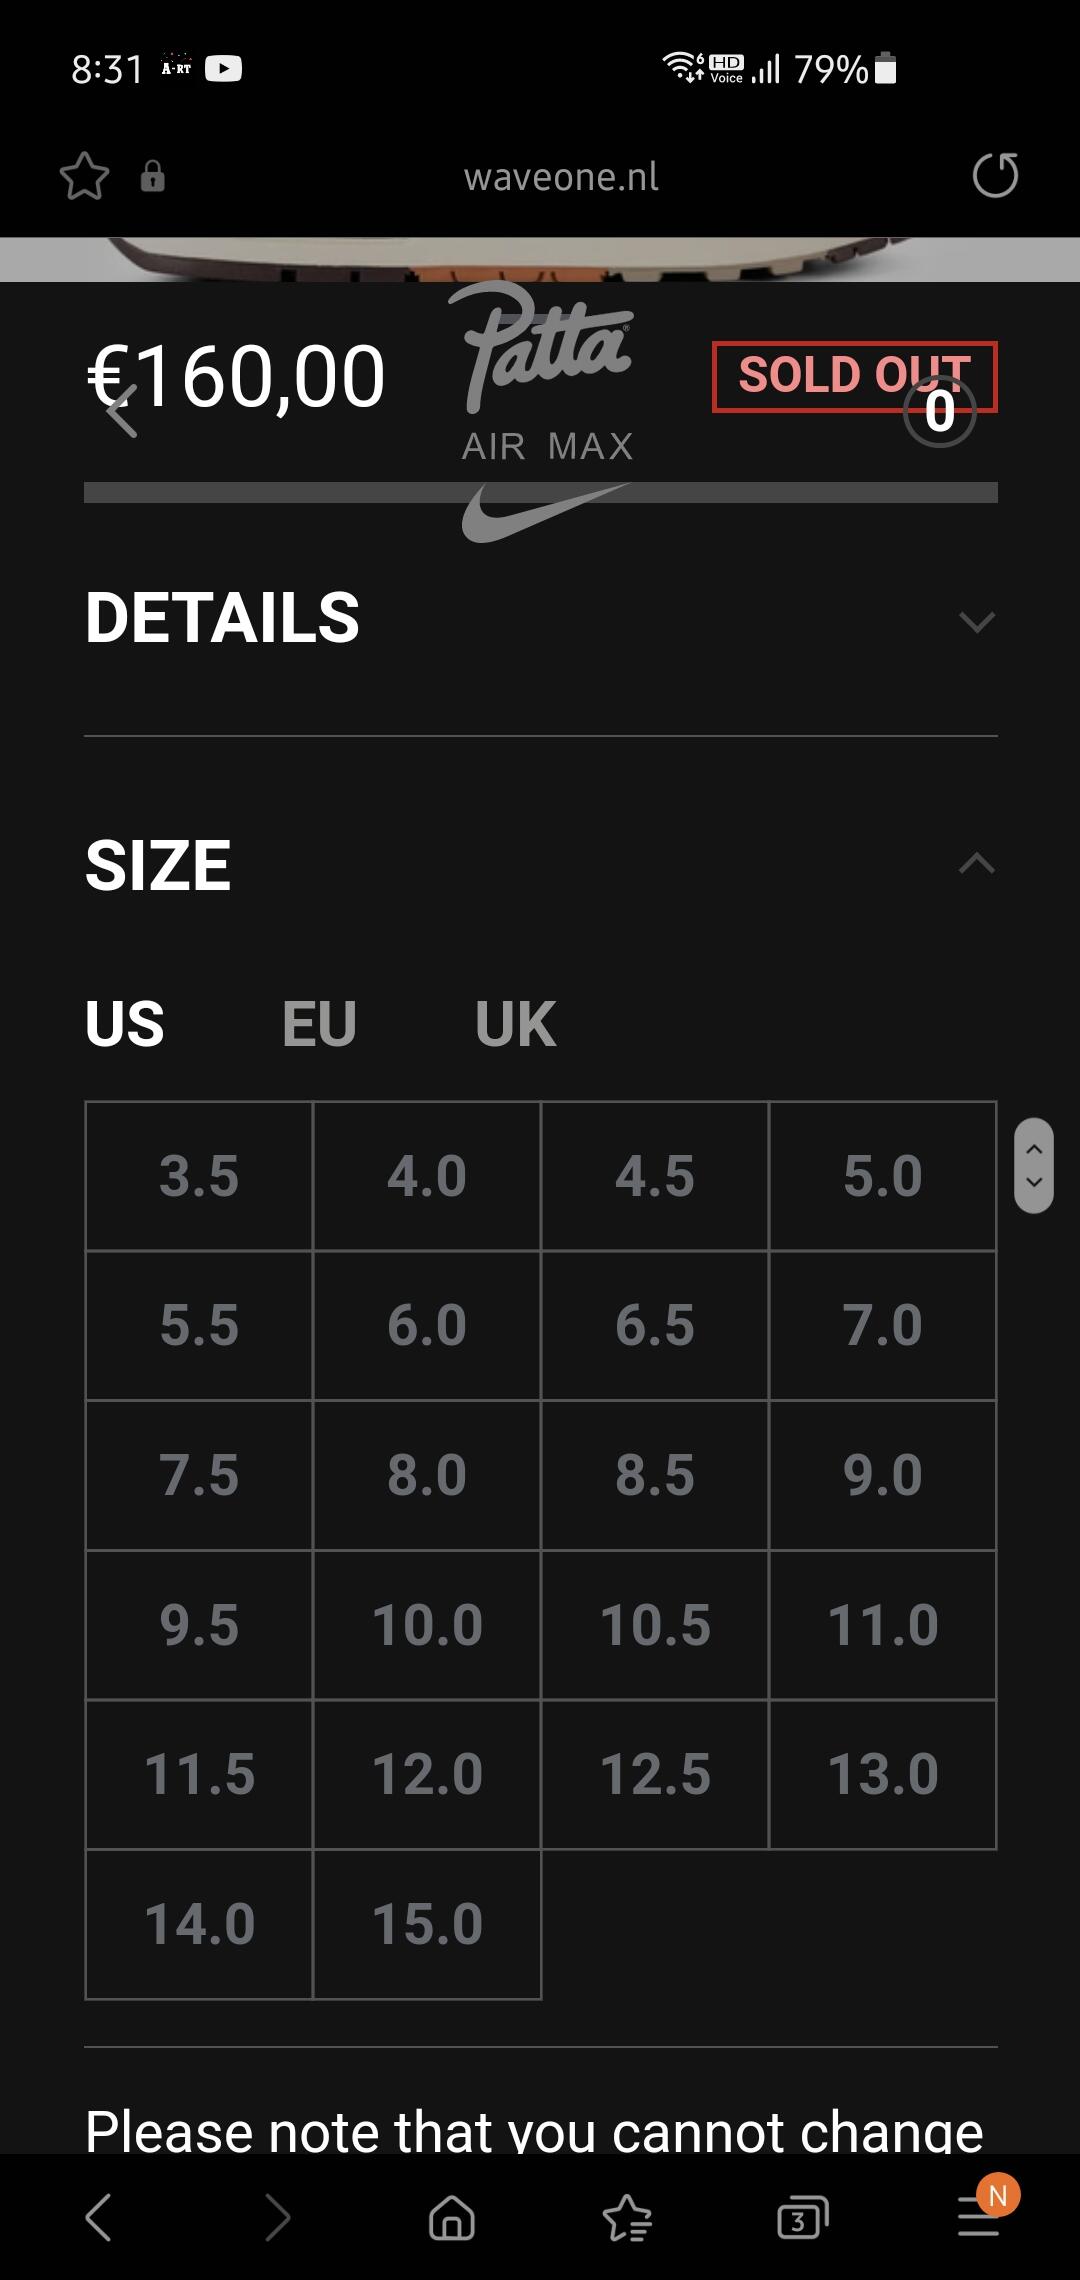Tap the bookmark star icon in address bar

84,177
